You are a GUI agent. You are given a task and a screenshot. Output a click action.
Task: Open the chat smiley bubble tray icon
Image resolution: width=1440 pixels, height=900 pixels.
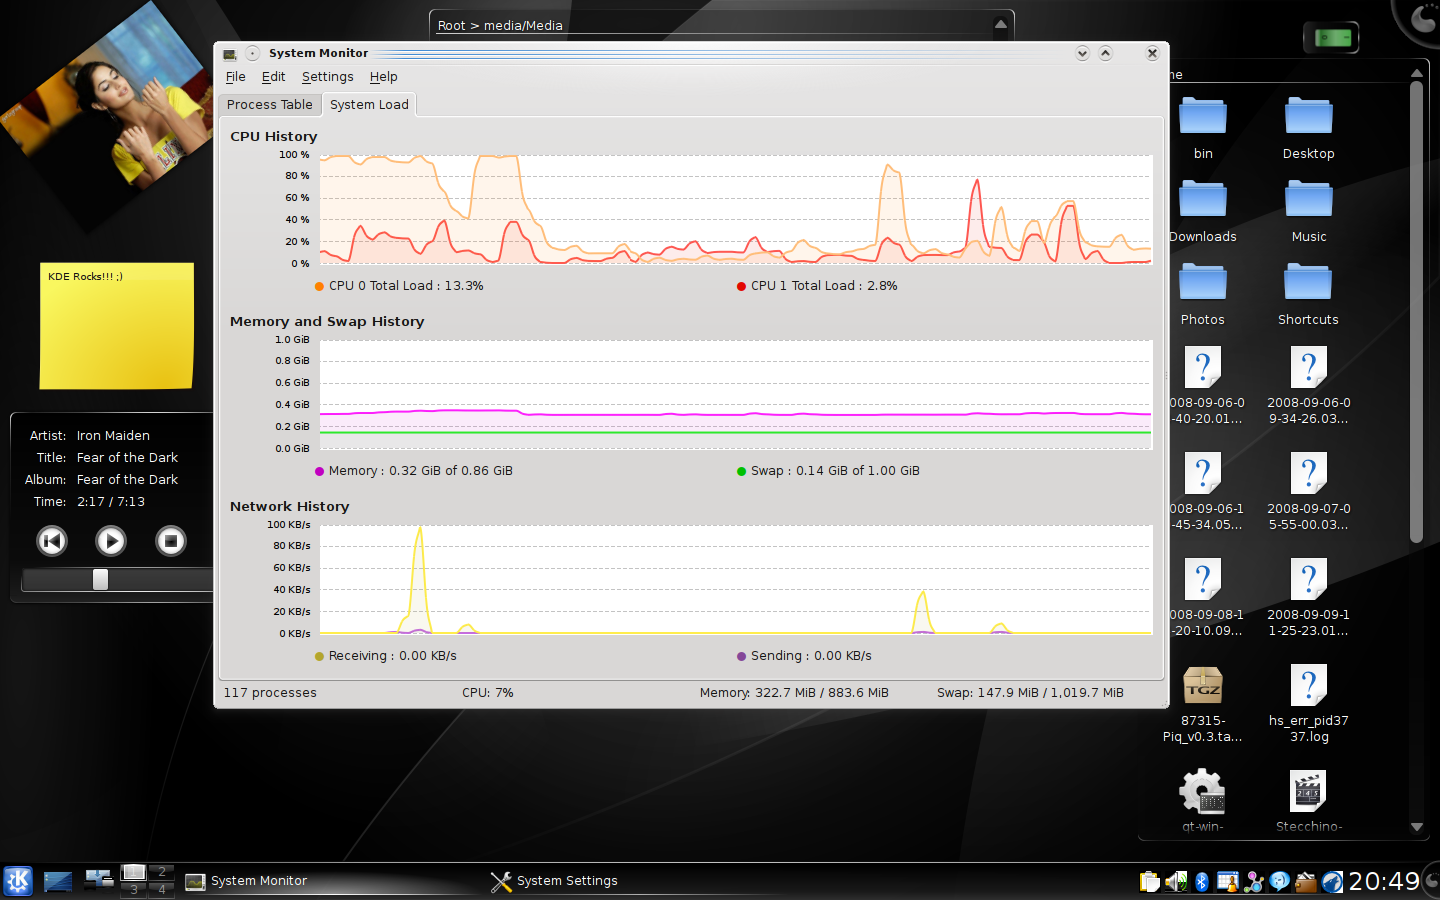(x=1280, y=881)
